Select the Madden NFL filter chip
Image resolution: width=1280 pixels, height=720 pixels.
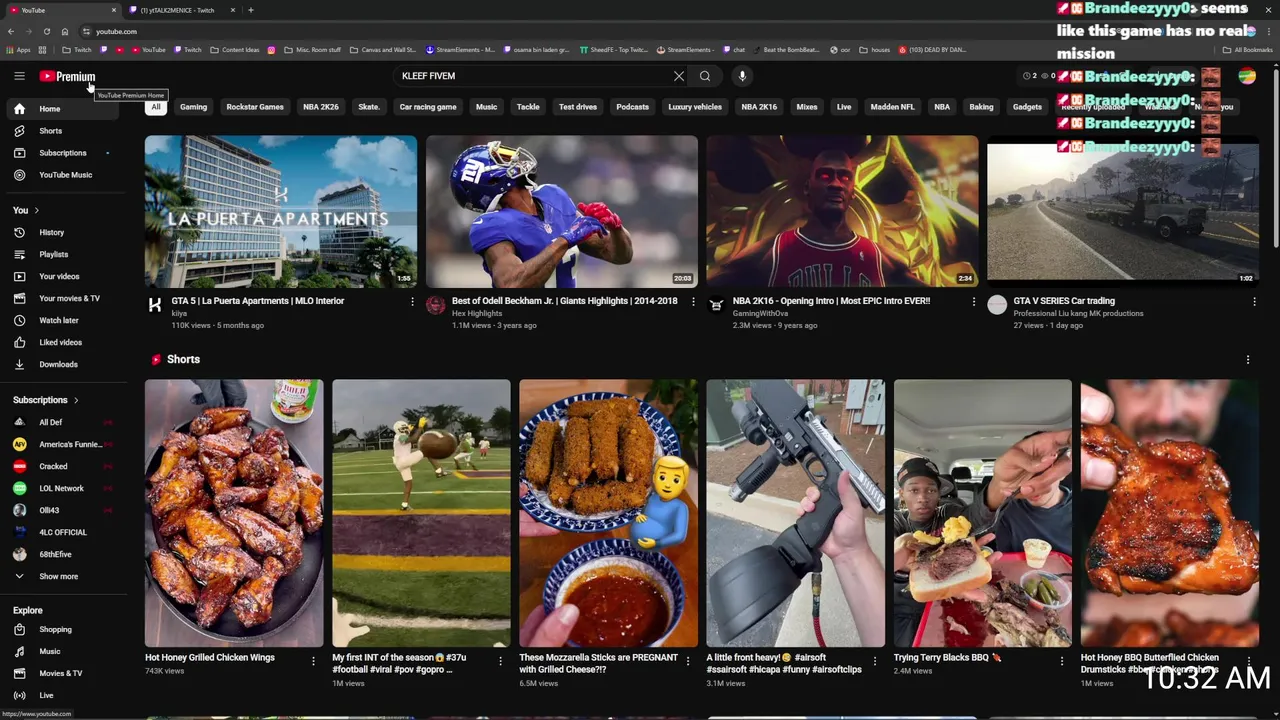[x=892, y=107]
